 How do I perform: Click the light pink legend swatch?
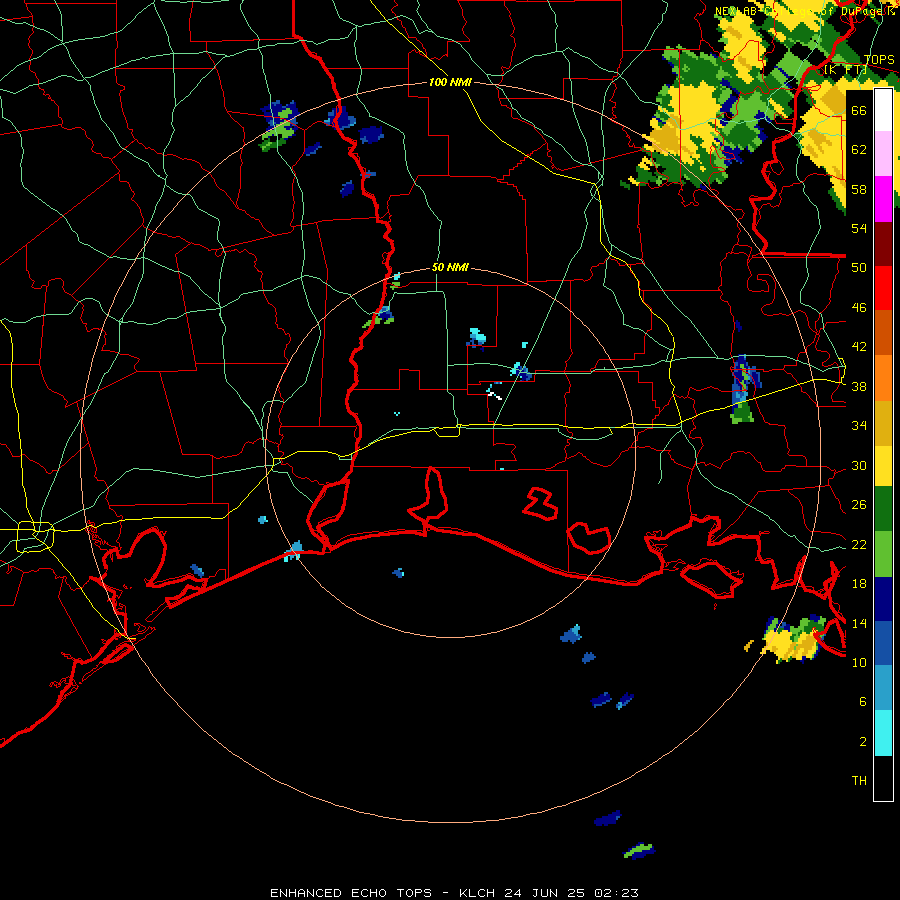point(883,153)
